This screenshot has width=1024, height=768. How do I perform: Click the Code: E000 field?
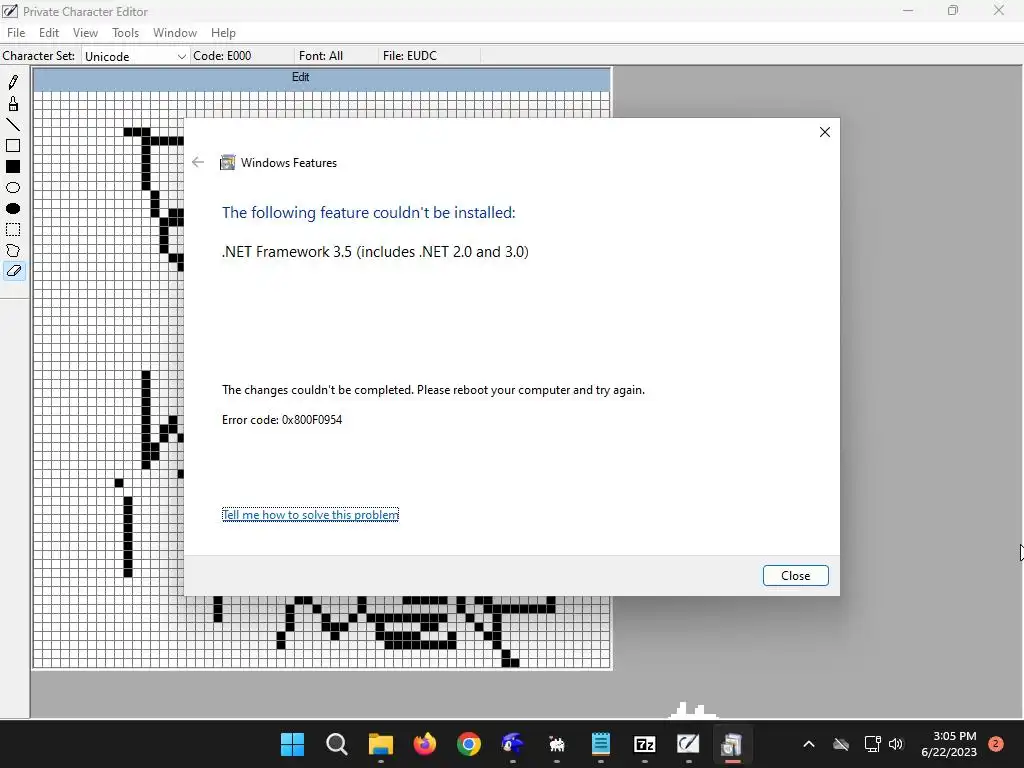tap(222, 56)
